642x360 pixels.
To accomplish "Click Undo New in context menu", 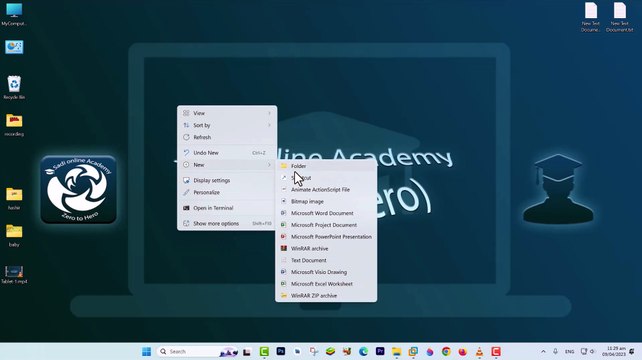I will pyautogui.click(x=227, y=153).
